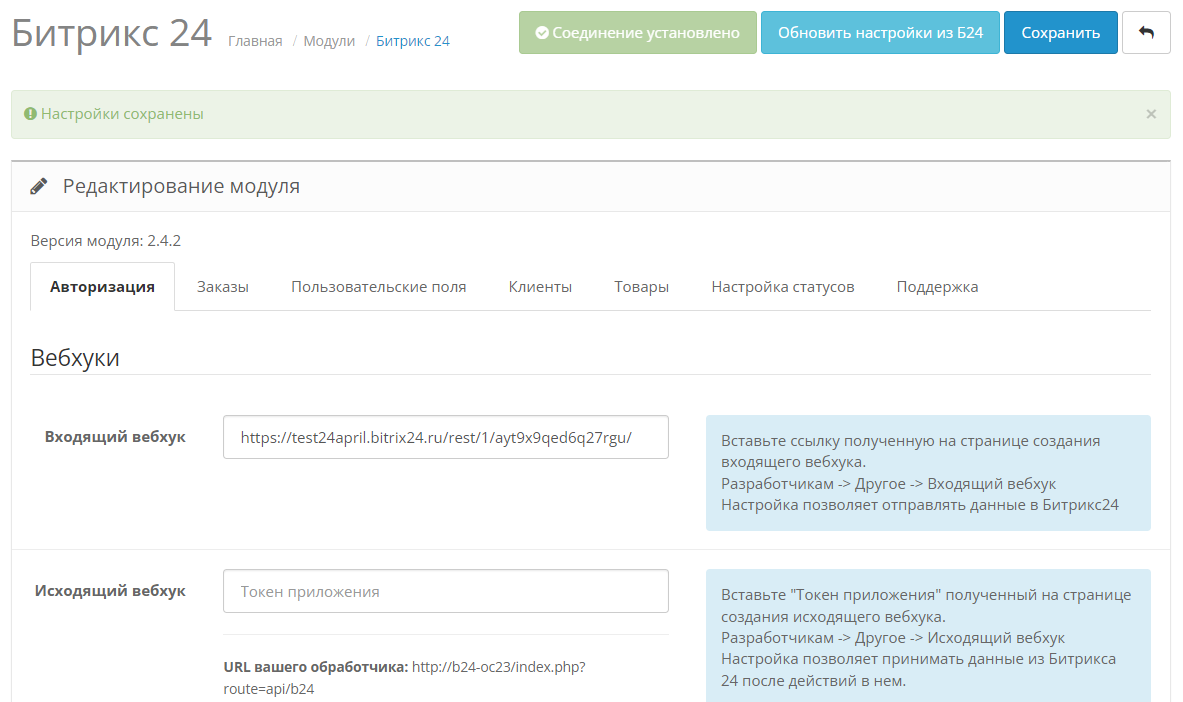
Task: Click the 'Вебхуки' section heading
Action: (75, 358)
